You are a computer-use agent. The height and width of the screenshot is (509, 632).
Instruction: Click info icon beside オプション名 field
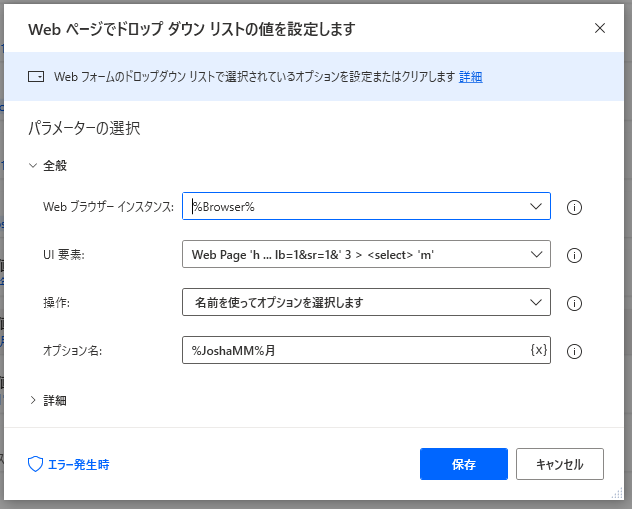pos(574,351)
